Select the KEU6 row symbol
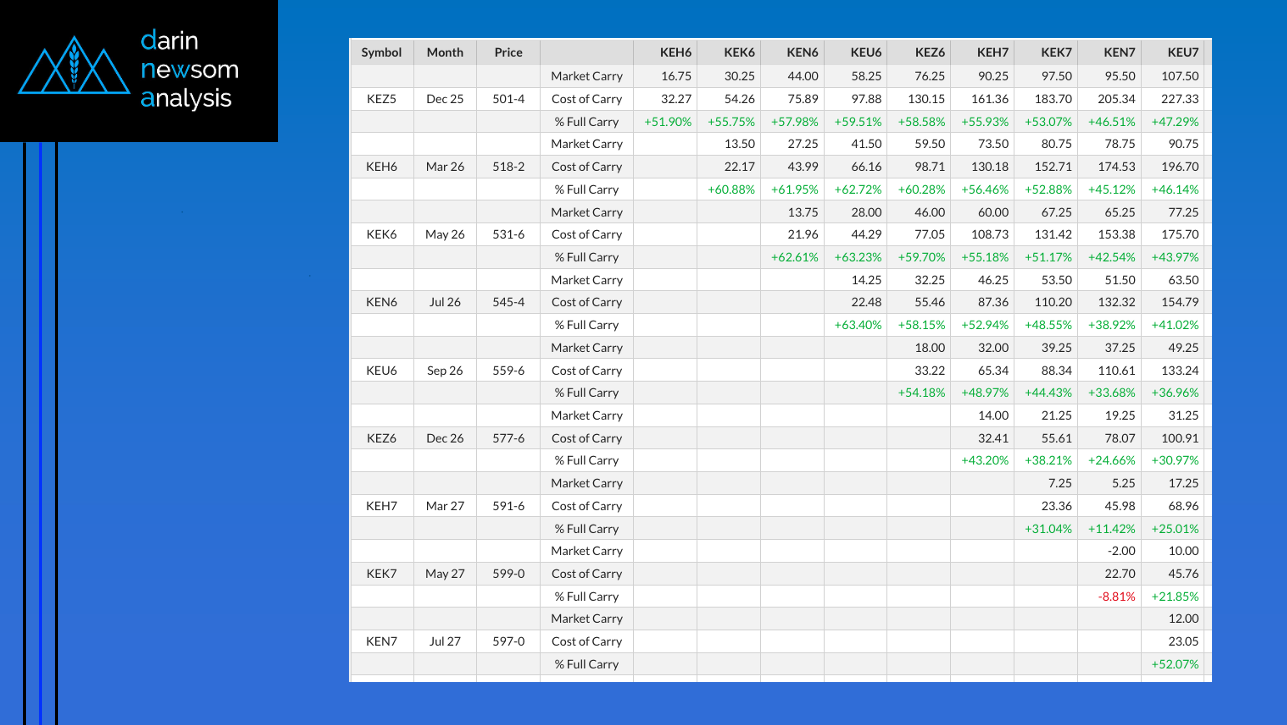The image size is (1287, 725). click(381, 371)
